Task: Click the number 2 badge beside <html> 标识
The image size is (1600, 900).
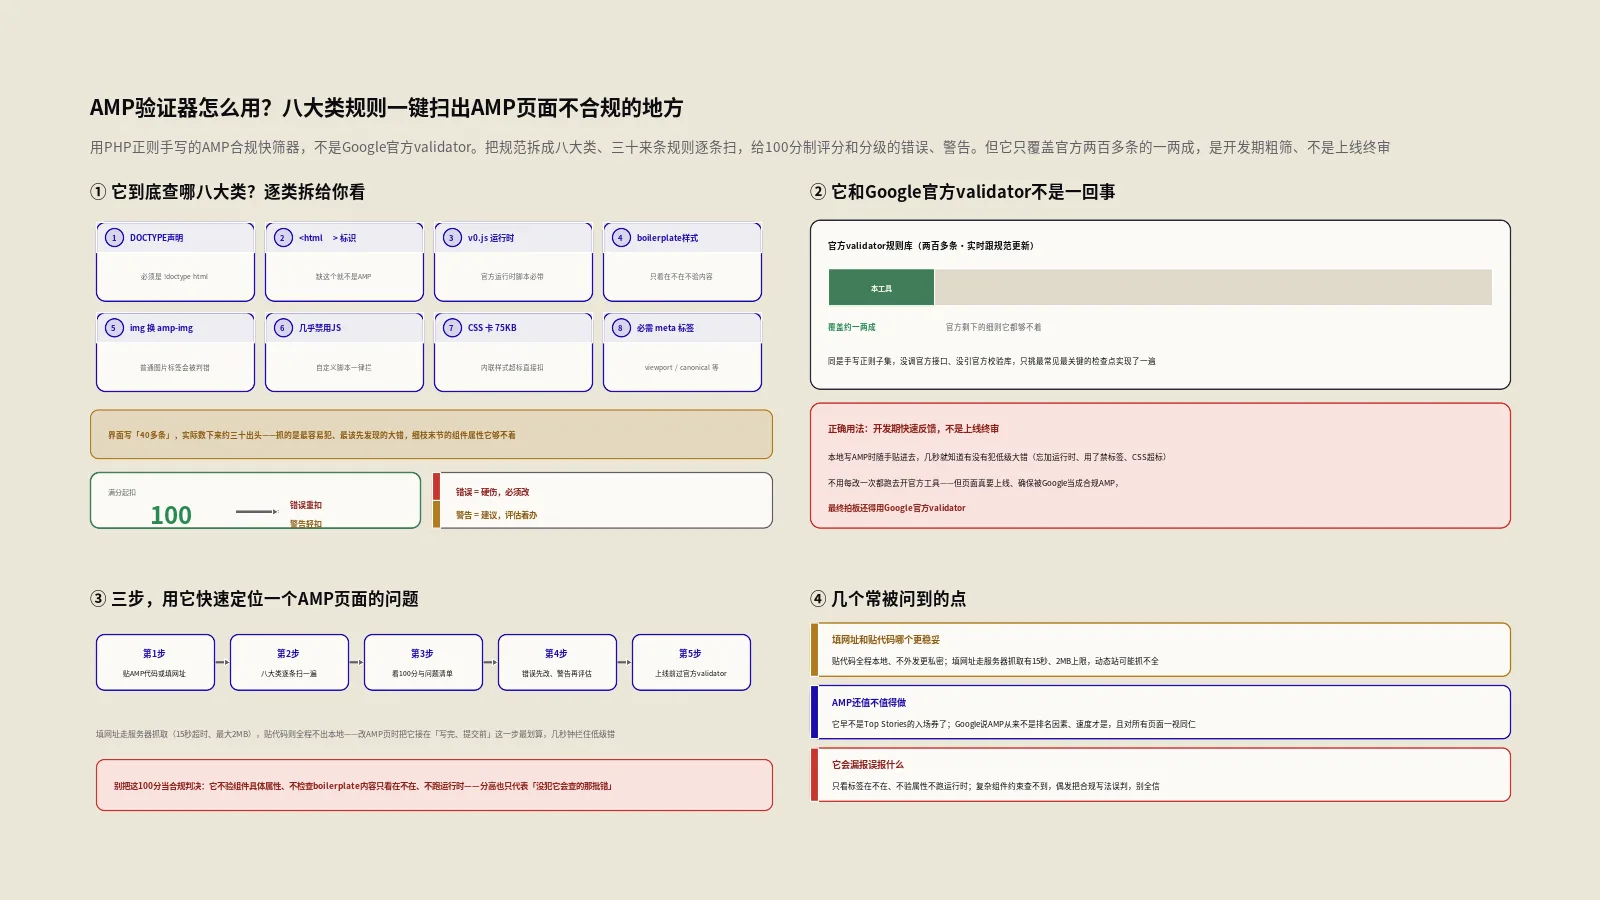Action: click(283, 238)
